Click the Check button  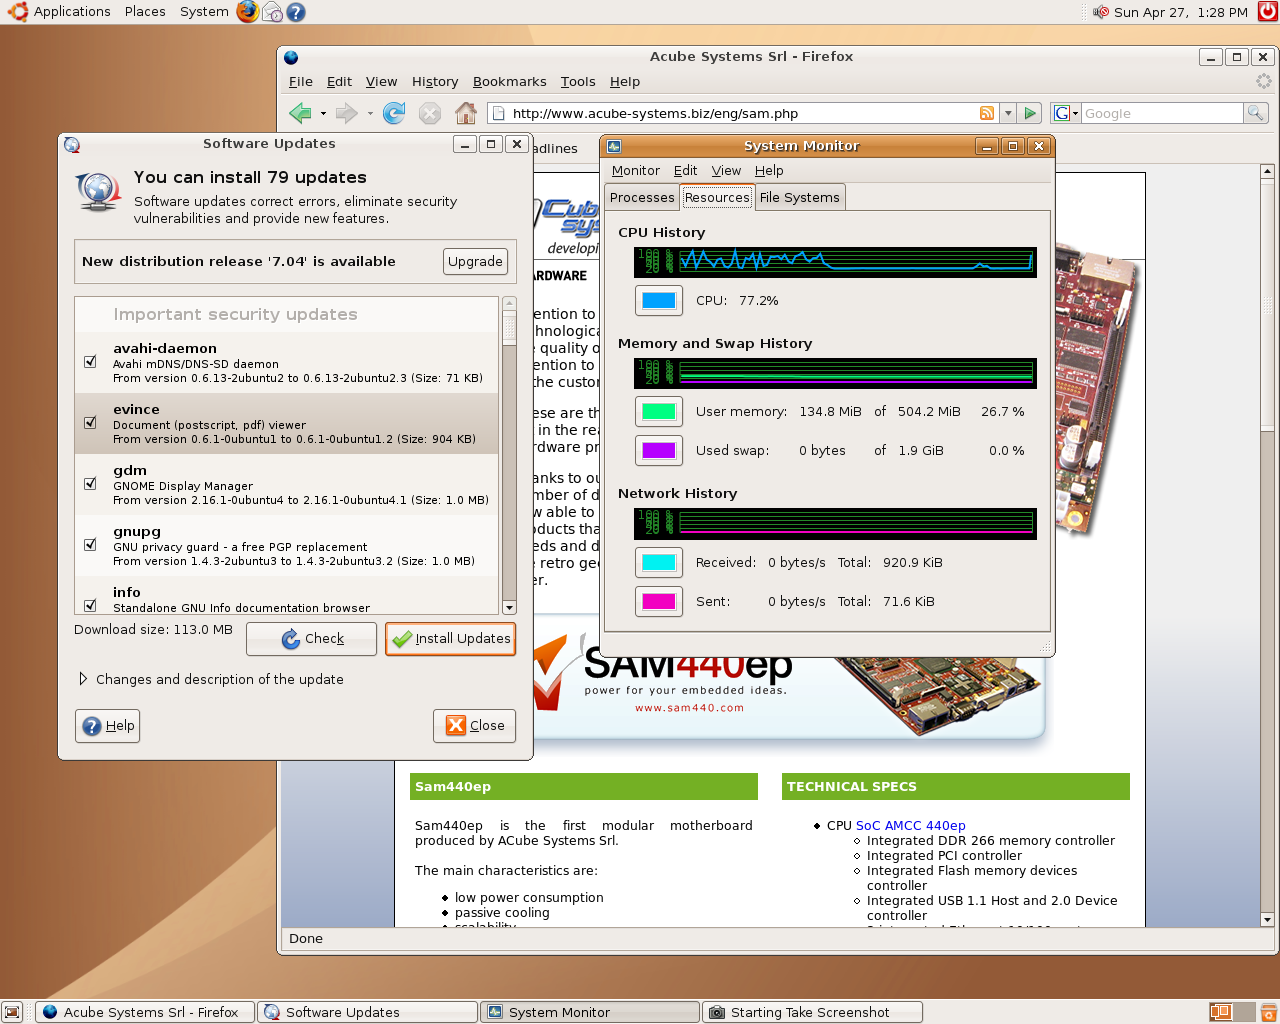(311, 639)
